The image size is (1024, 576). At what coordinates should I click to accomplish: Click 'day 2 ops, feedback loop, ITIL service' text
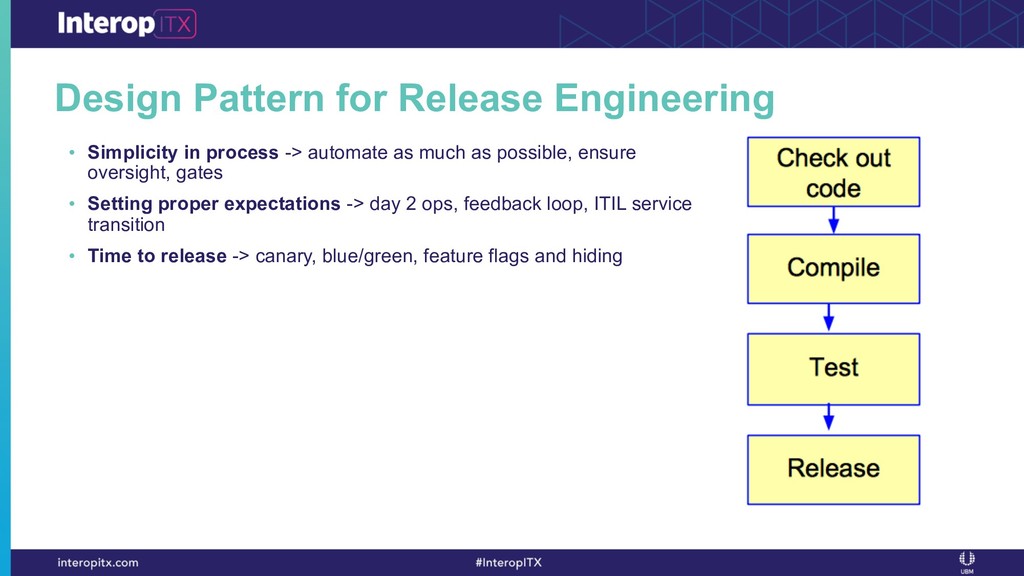[x=530, y=204]
